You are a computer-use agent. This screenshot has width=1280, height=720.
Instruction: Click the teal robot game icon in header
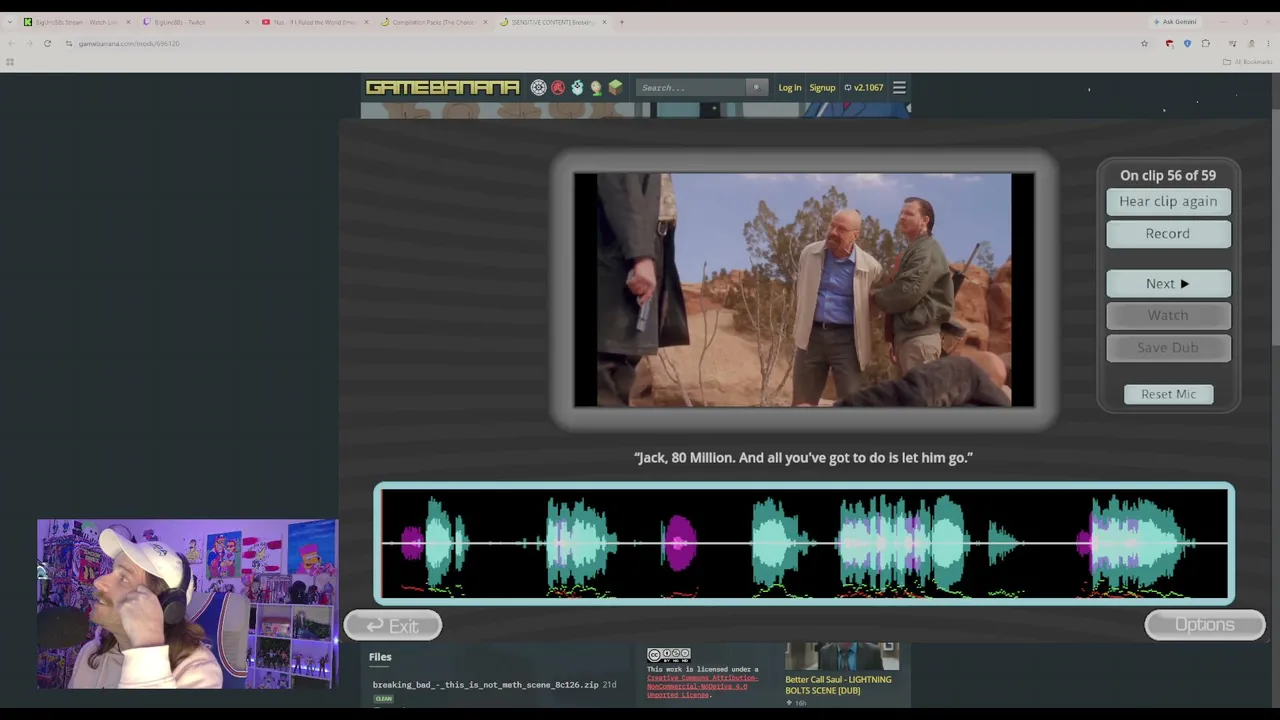(x=577, y=88)
